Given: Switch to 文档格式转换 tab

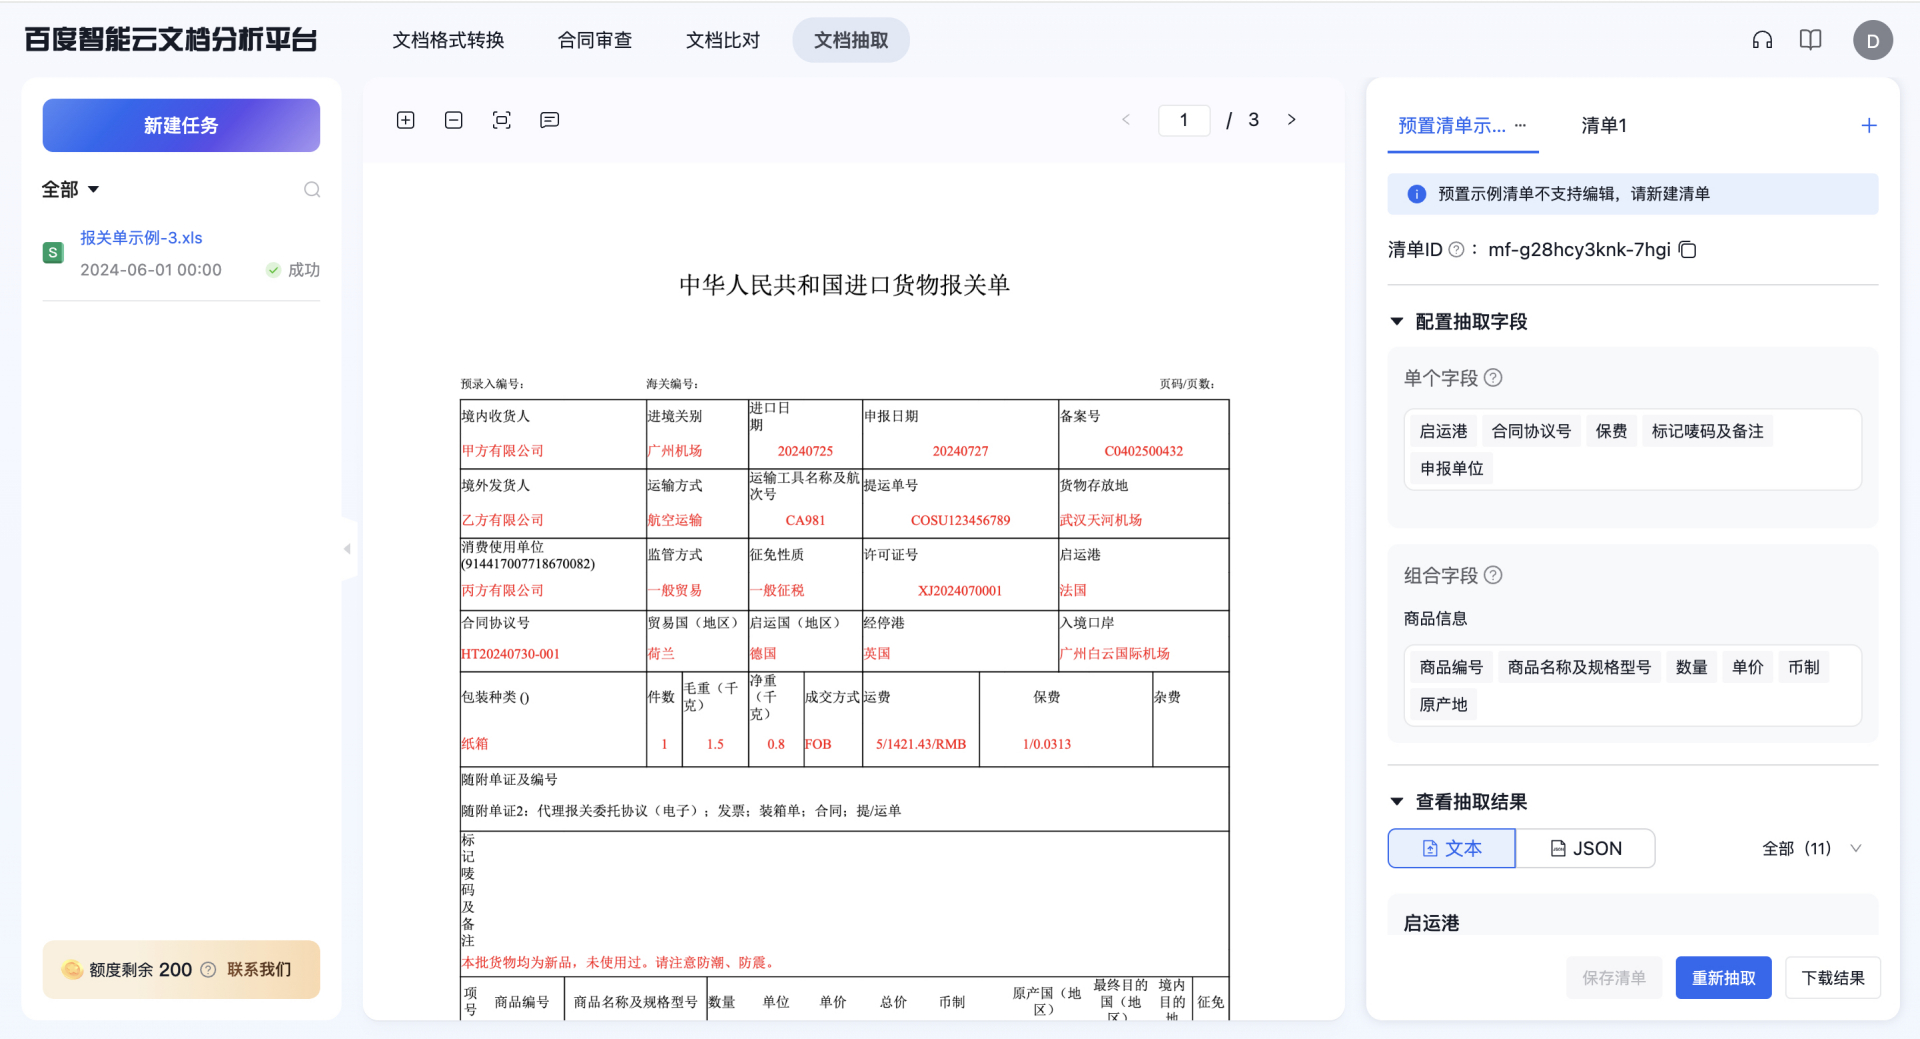Looking at the screenshot, I should 448,40.
